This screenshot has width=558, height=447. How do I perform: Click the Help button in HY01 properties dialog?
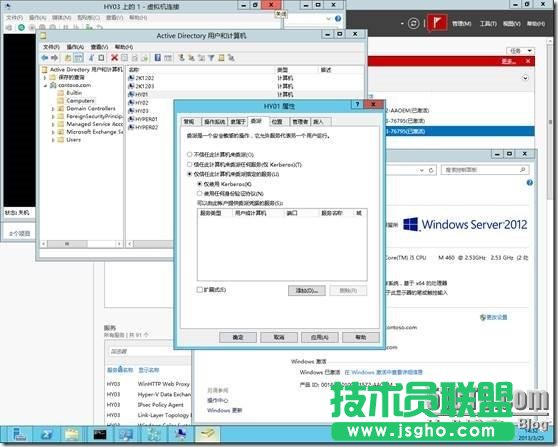pyautogui.click(x=360, y=337)
